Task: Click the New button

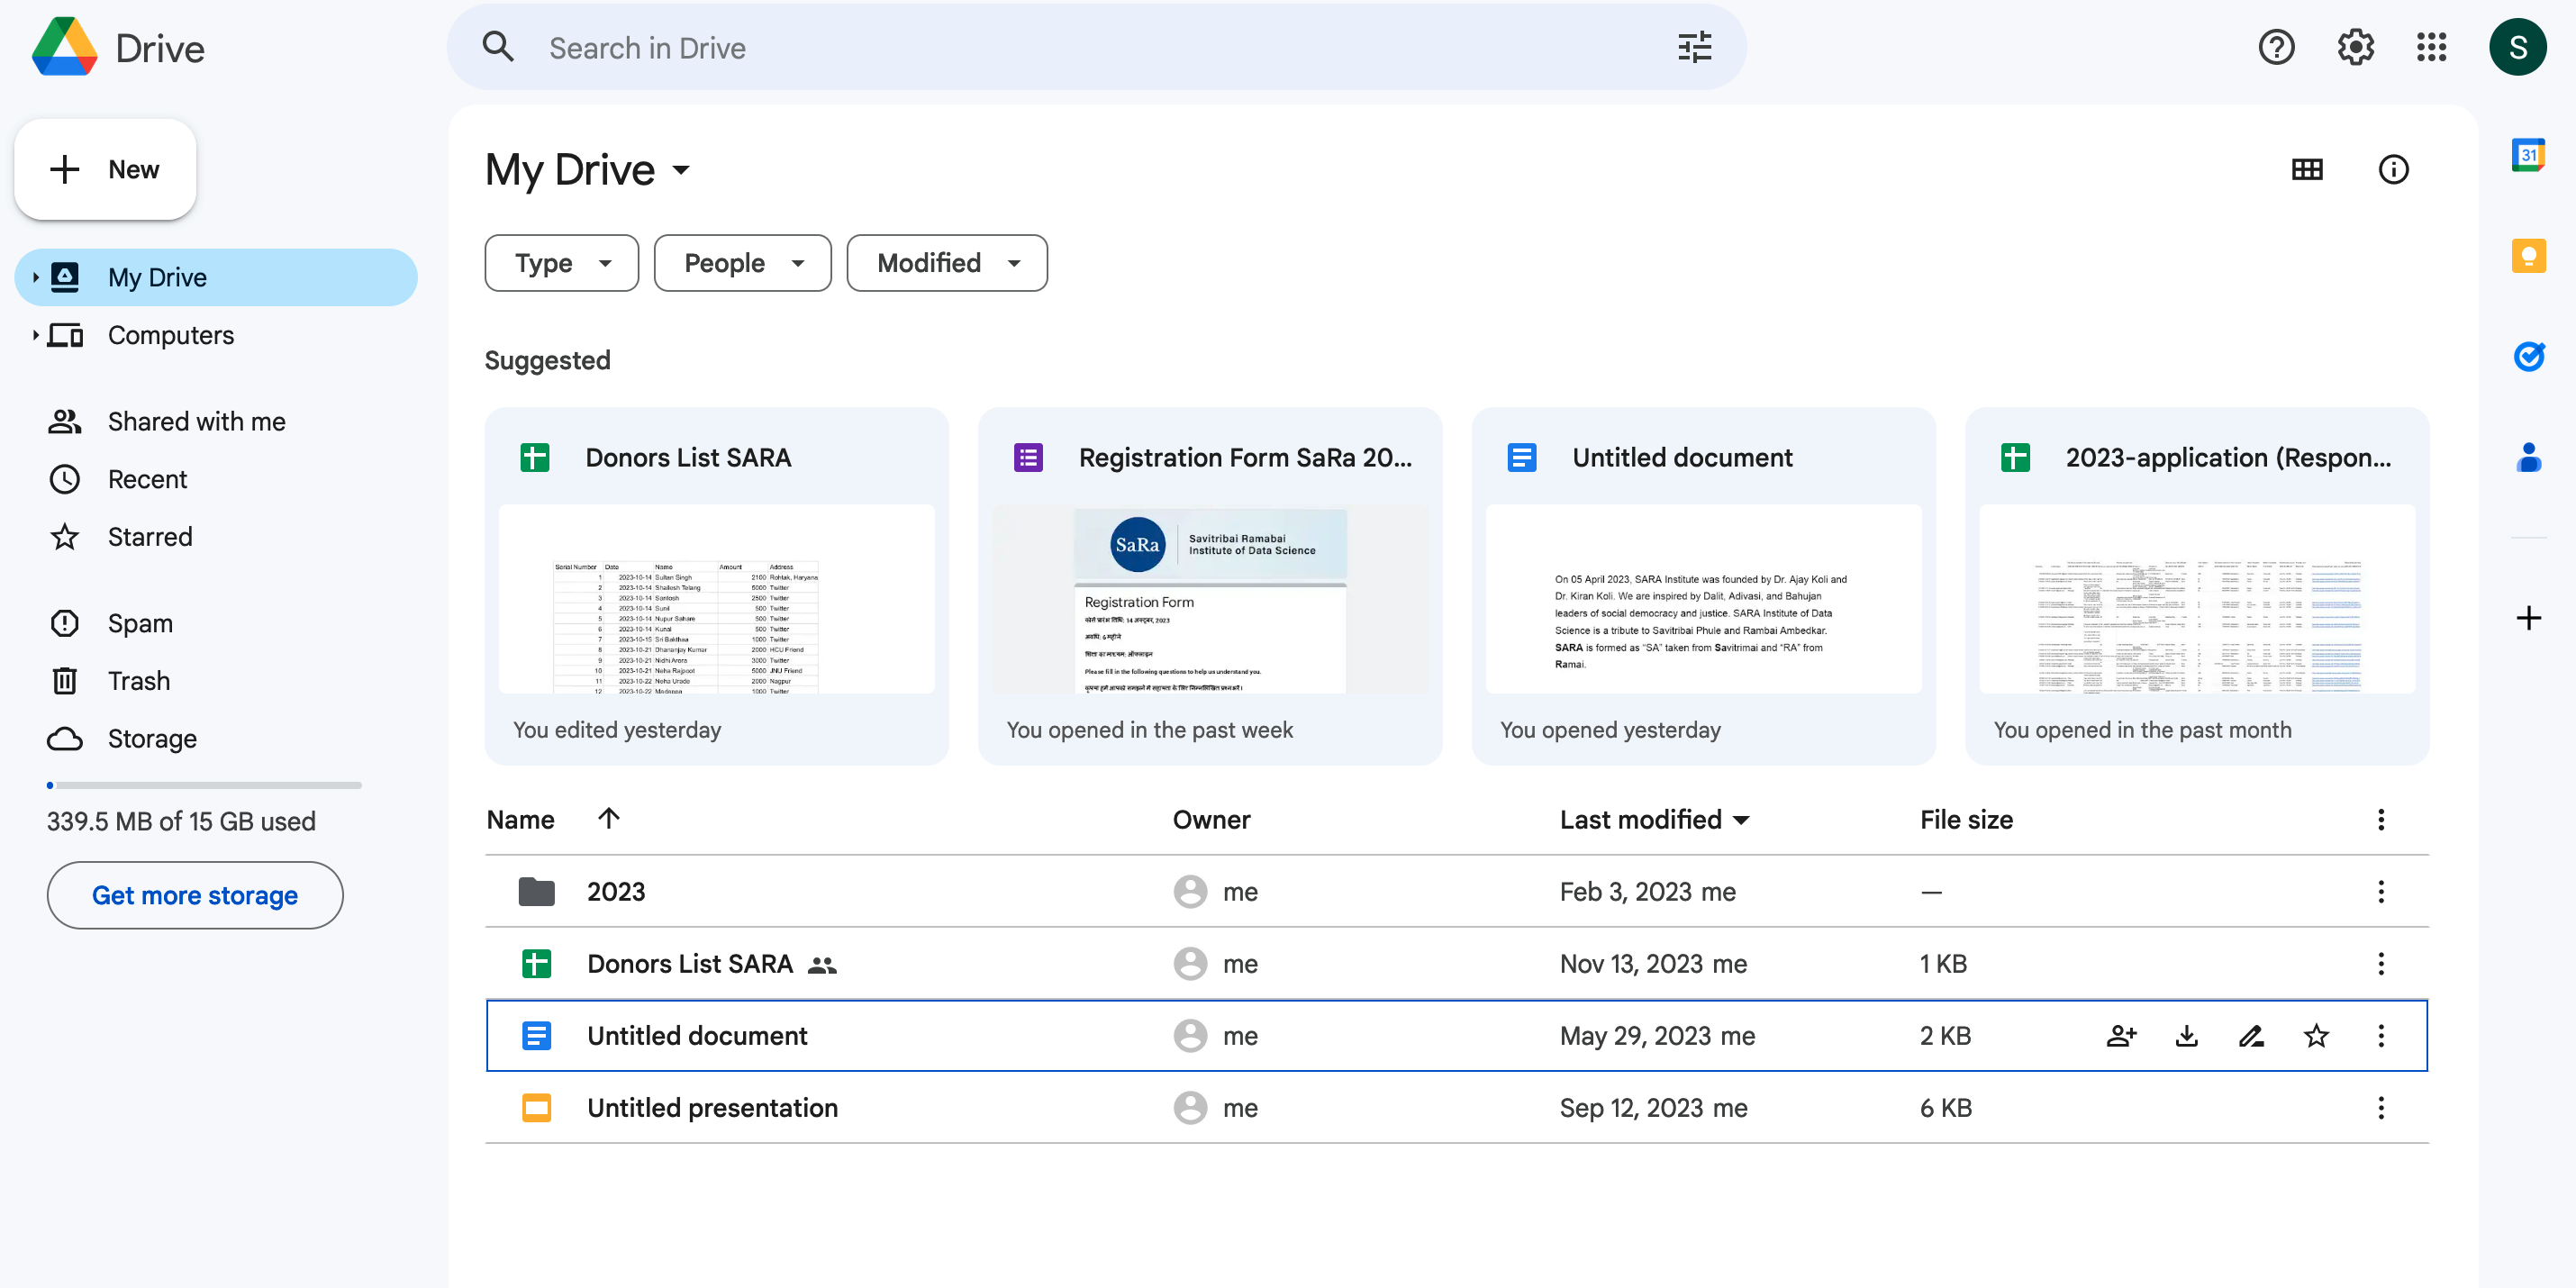Action: click(x=106, y=170)
